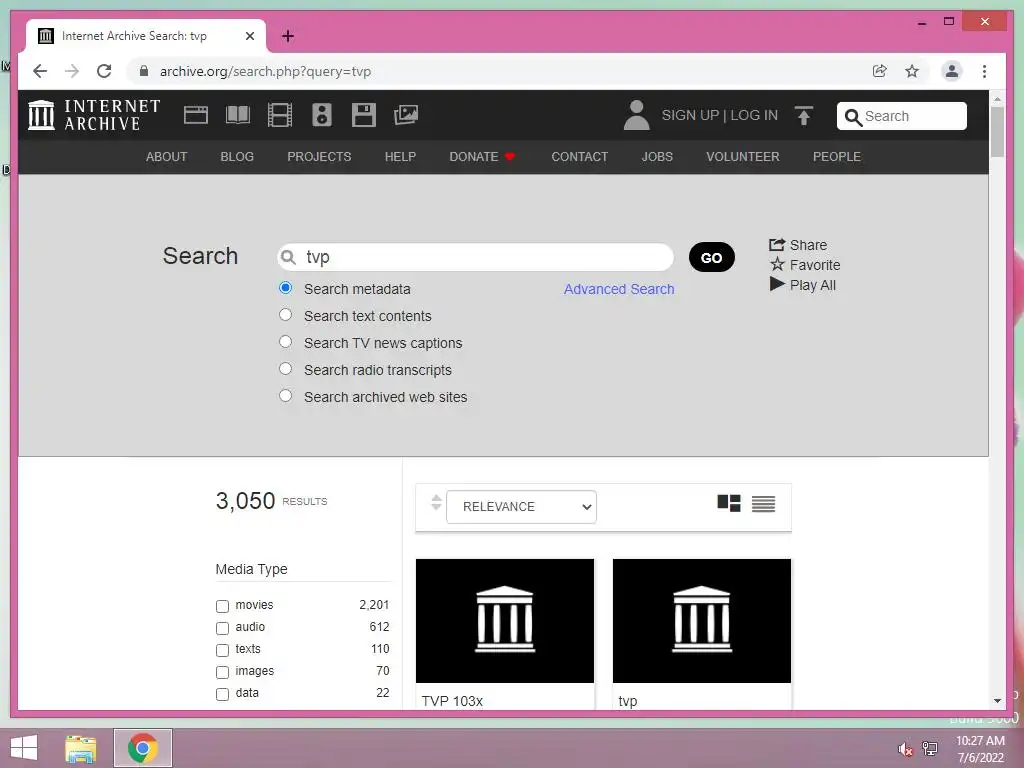Open the RELEVANCE sort dropdown
The image size is (1024, 768).
pos(521,507)
